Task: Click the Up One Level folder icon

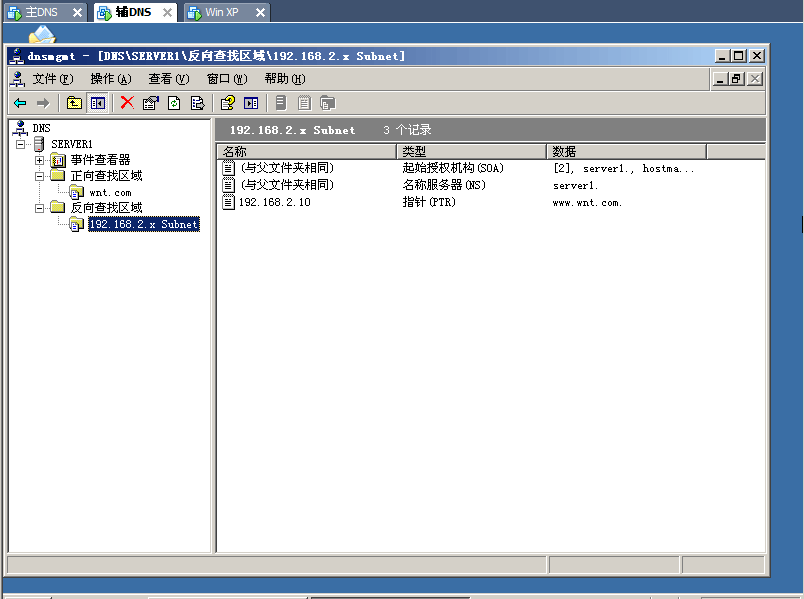Action: coord(74,103)
